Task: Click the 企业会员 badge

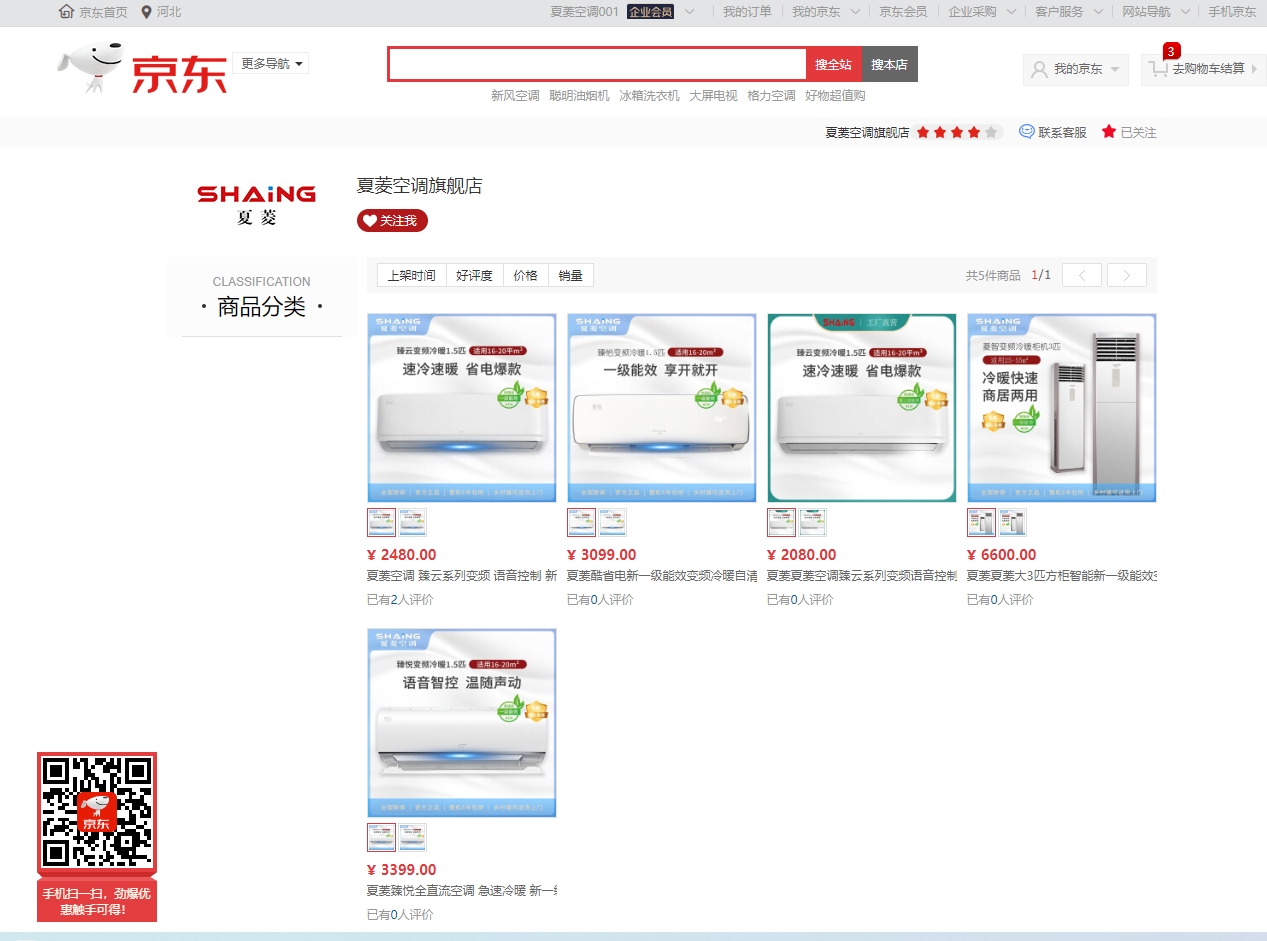Action: (x=650, y=12)
